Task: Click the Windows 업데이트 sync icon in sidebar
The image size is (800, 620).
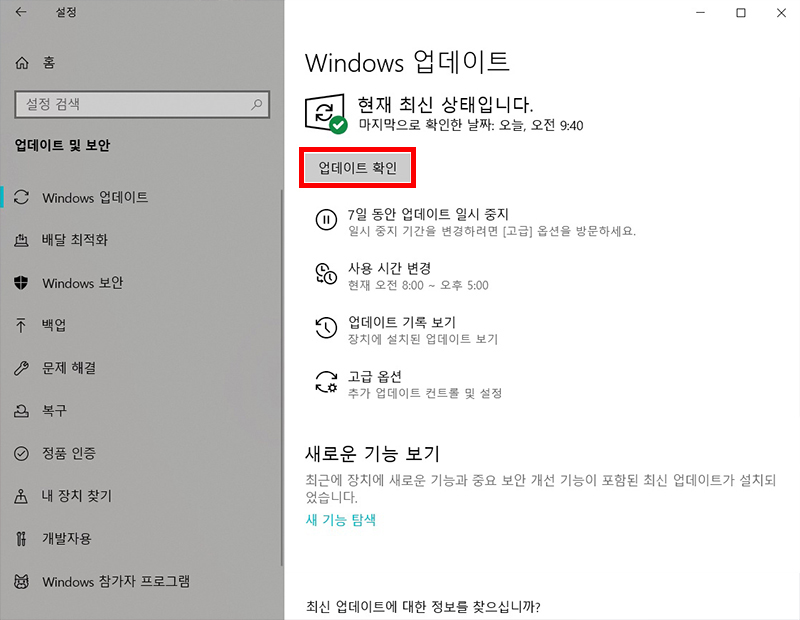Action: tap(21, 197)
